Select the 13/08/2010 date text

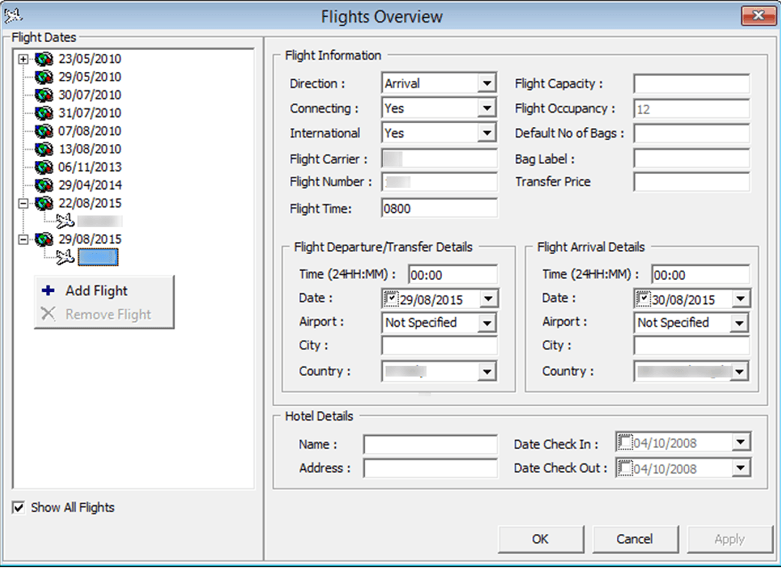90,149
